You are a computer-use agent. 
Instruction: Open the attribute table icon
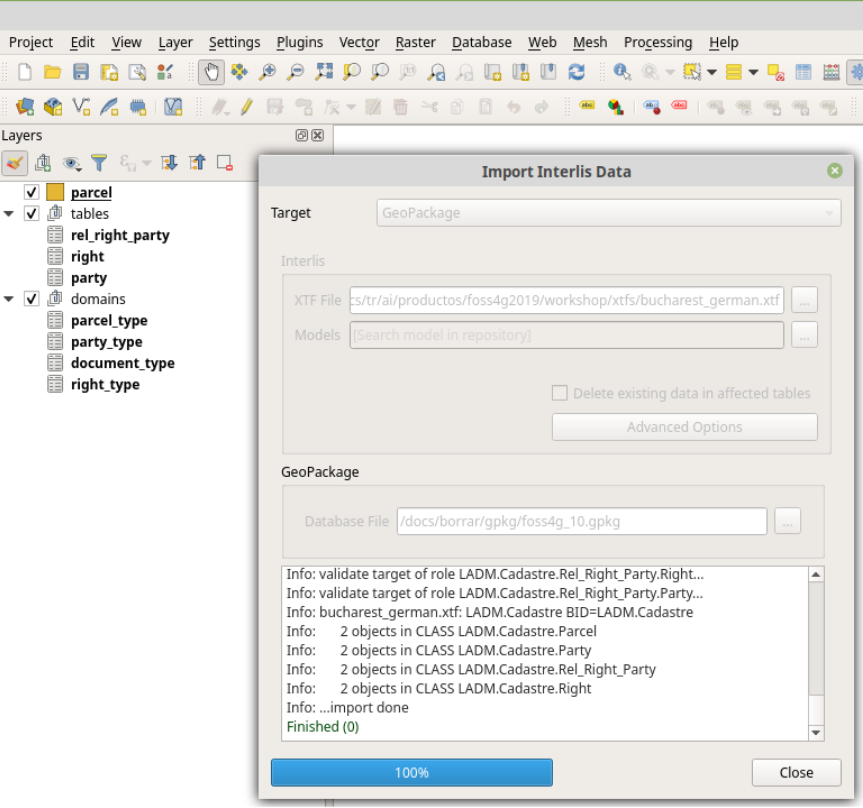[803, 72]
